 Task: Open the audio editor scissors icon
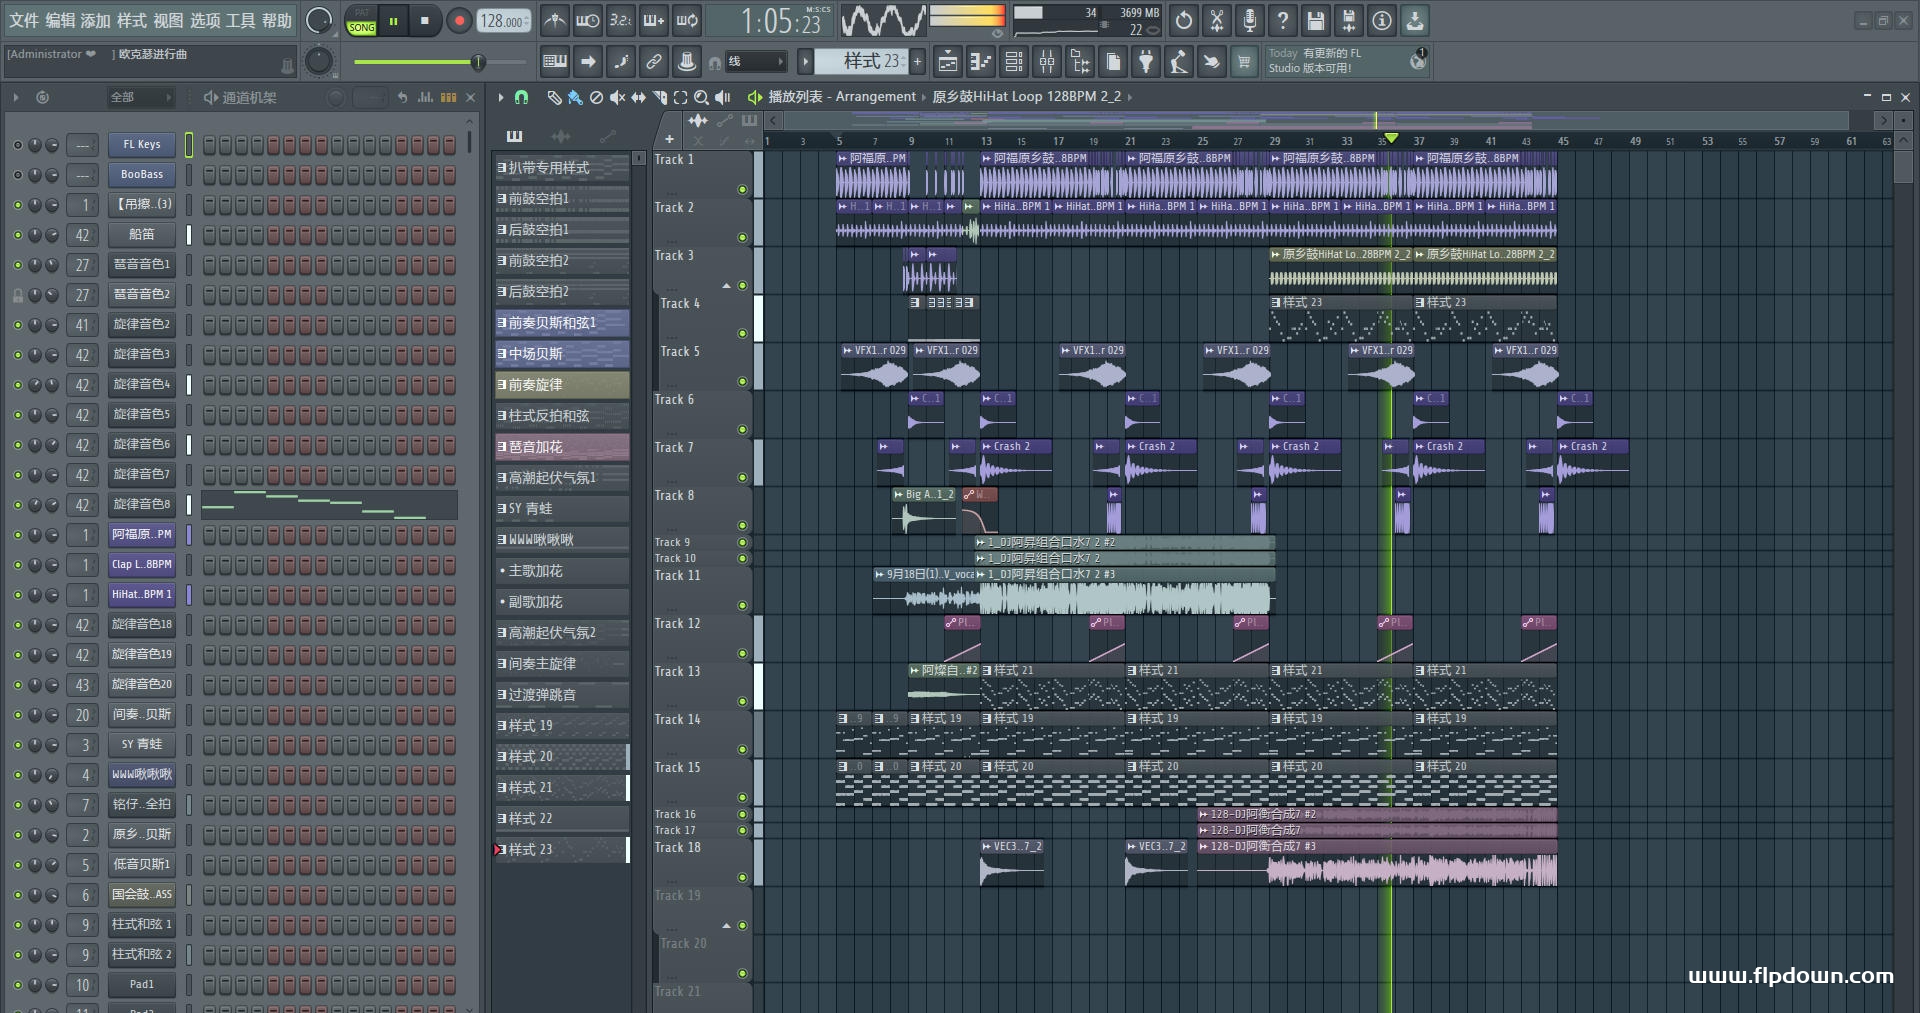pyautogui.click(x=1217, y=20)
